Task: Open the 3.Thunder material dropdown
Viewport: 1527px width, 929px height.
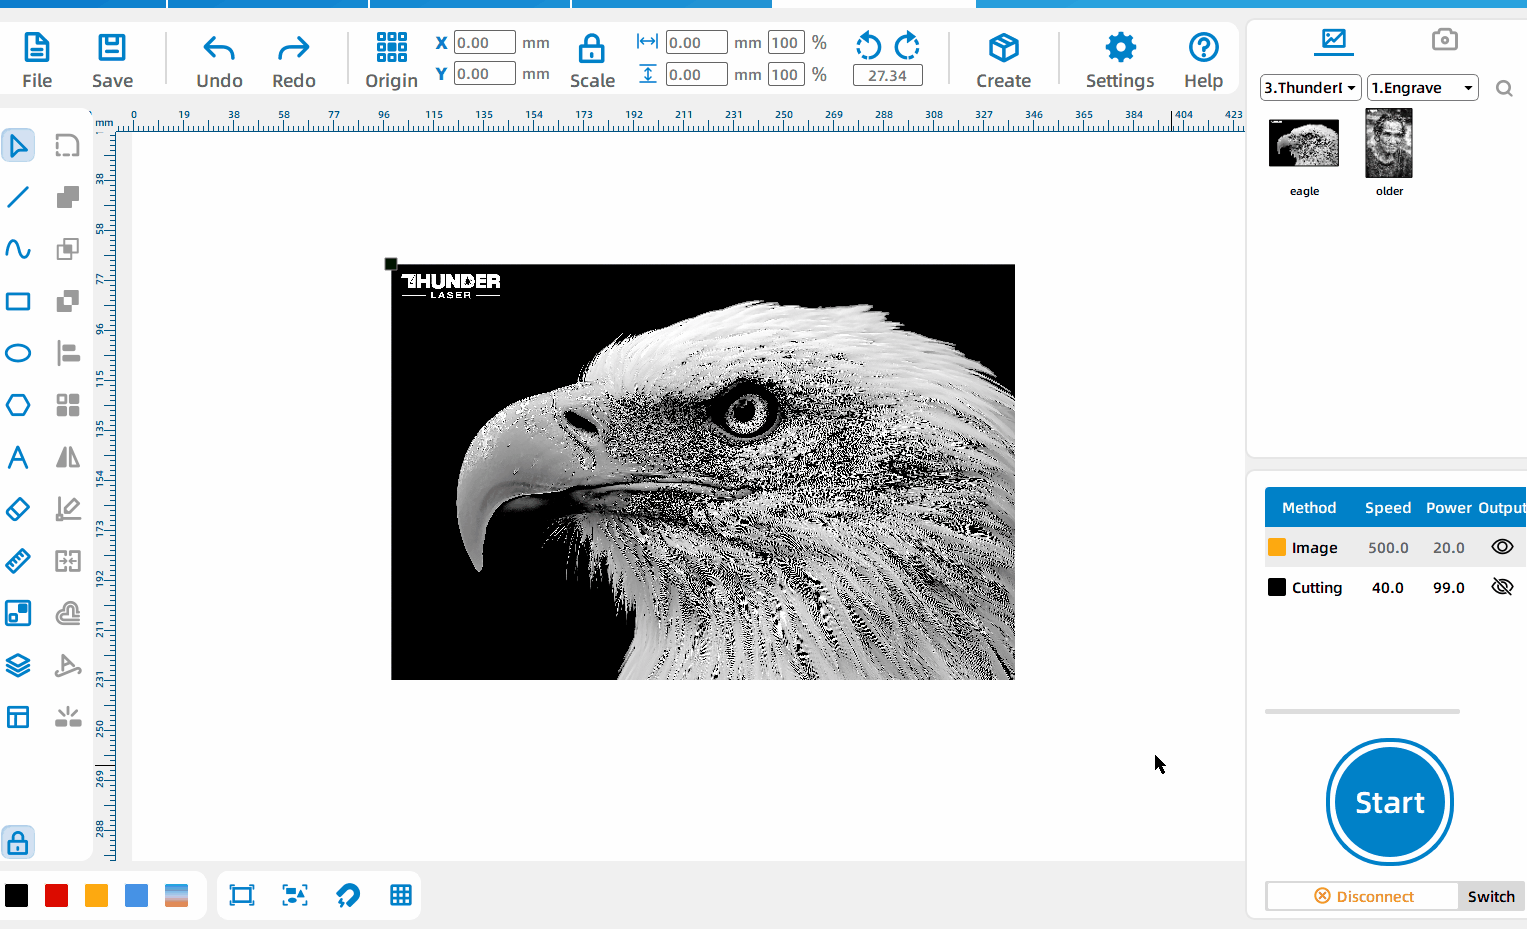Action: click(x=1310, y=88)
